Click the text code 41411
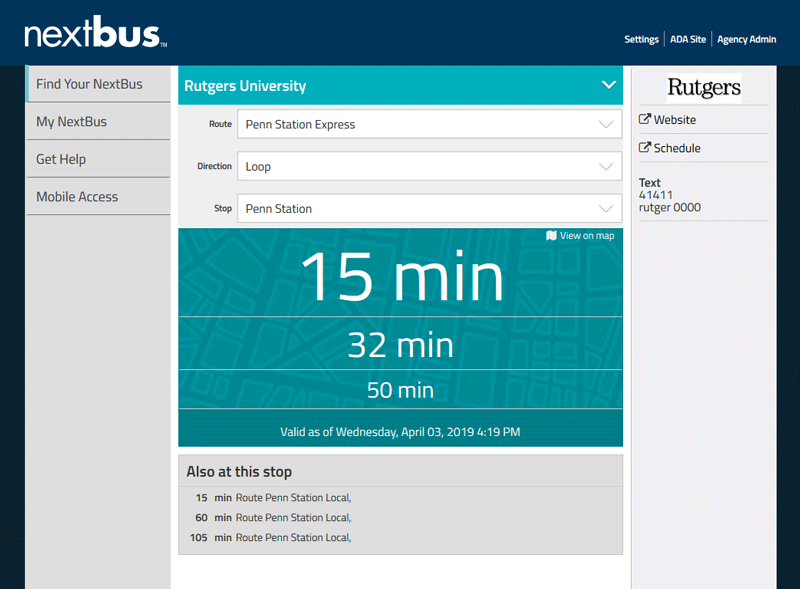This screenshot has height=589, width=800. 656,195
